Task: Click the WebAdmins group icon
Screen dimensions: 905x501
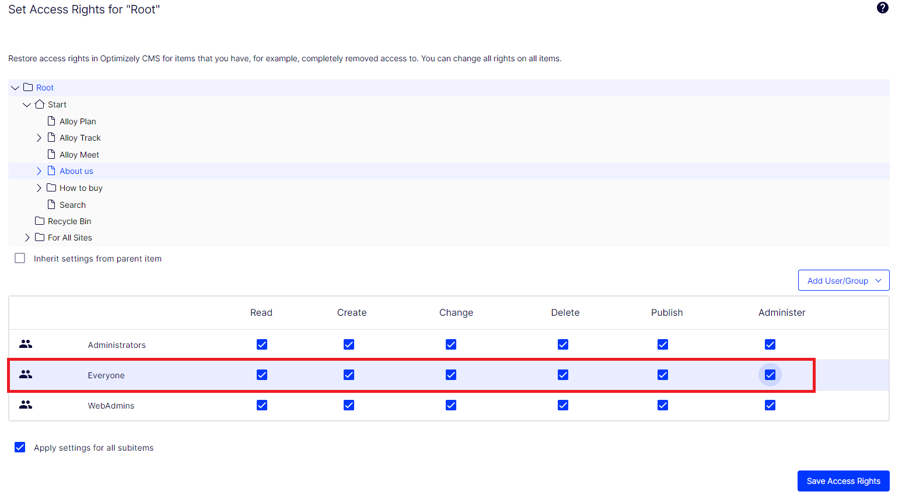Action: click(x=26, y=405)
